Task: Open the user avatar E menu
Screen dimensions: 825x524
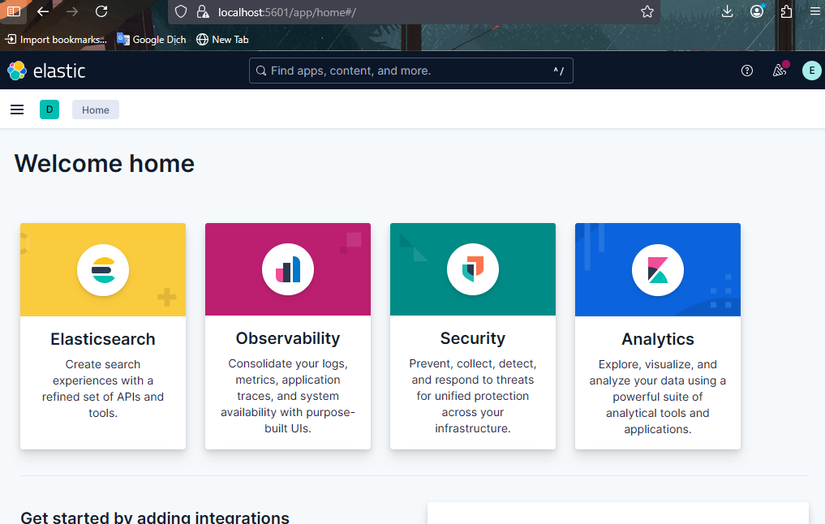Action: (811, 70)
